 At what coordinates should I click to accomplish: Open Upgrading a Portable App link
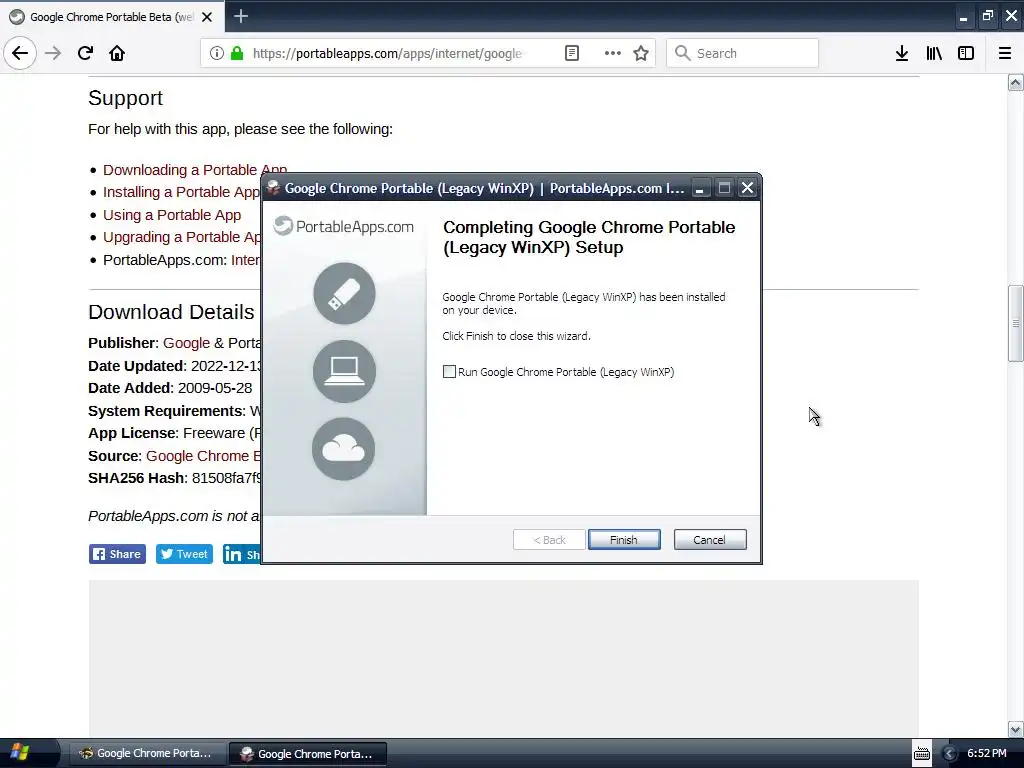click(182, 237)
